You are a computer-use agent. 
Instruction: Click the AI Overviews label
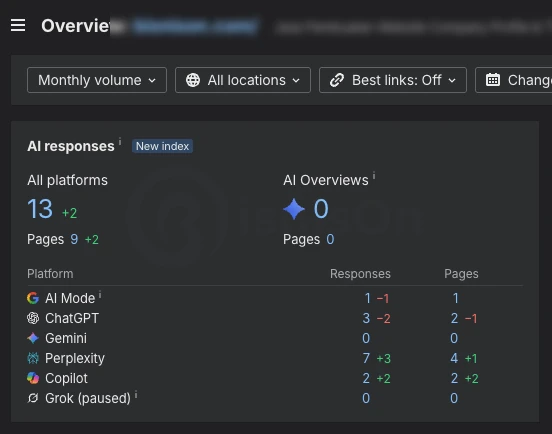(x=326, y=180)
